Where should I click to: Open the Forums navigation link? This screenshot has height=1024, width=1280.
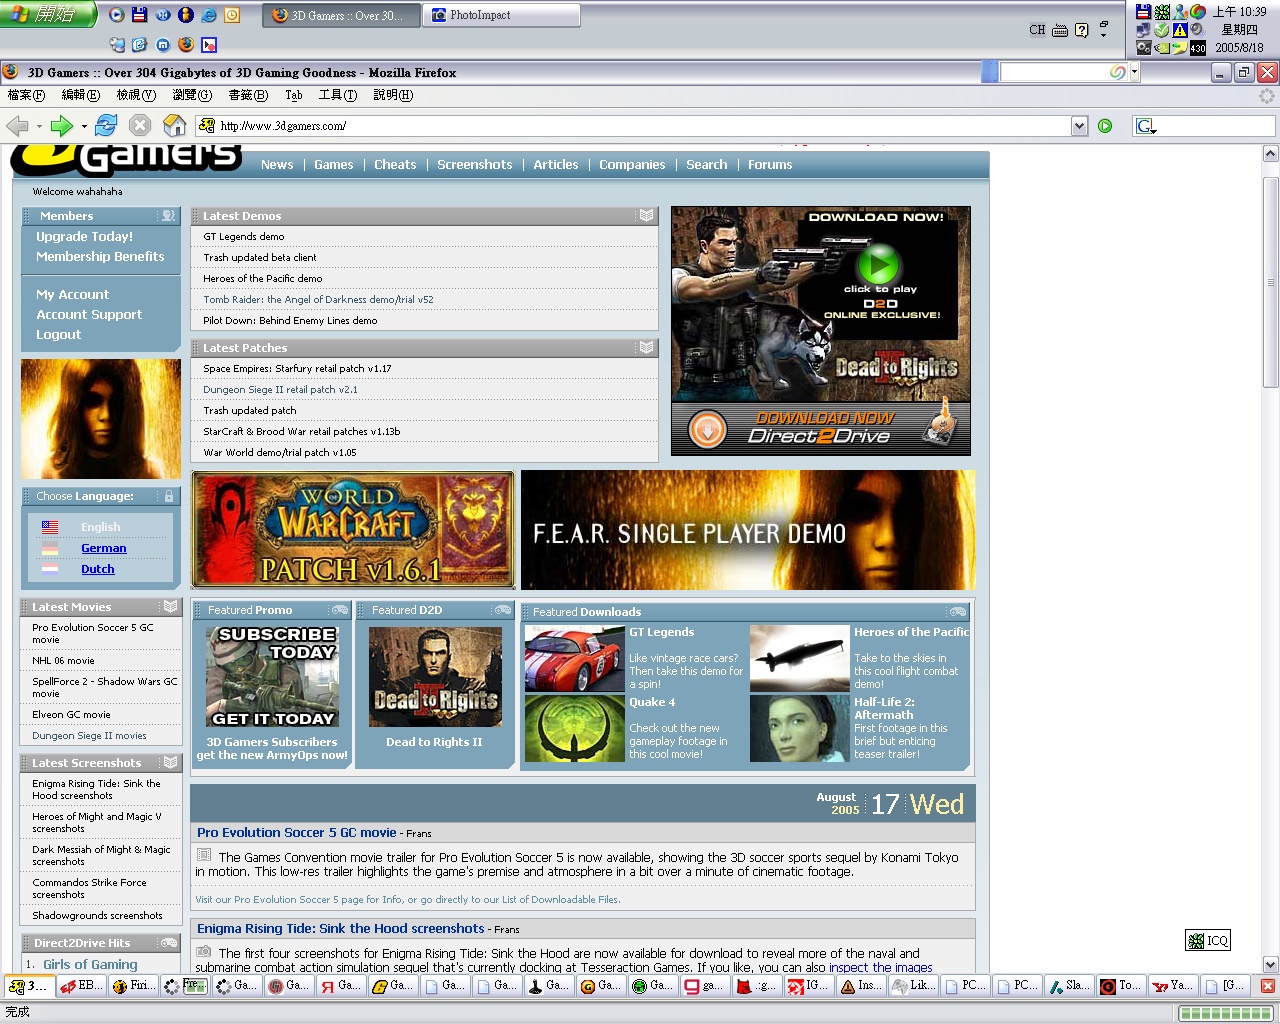pyautogui.click(x=770, y=165)
